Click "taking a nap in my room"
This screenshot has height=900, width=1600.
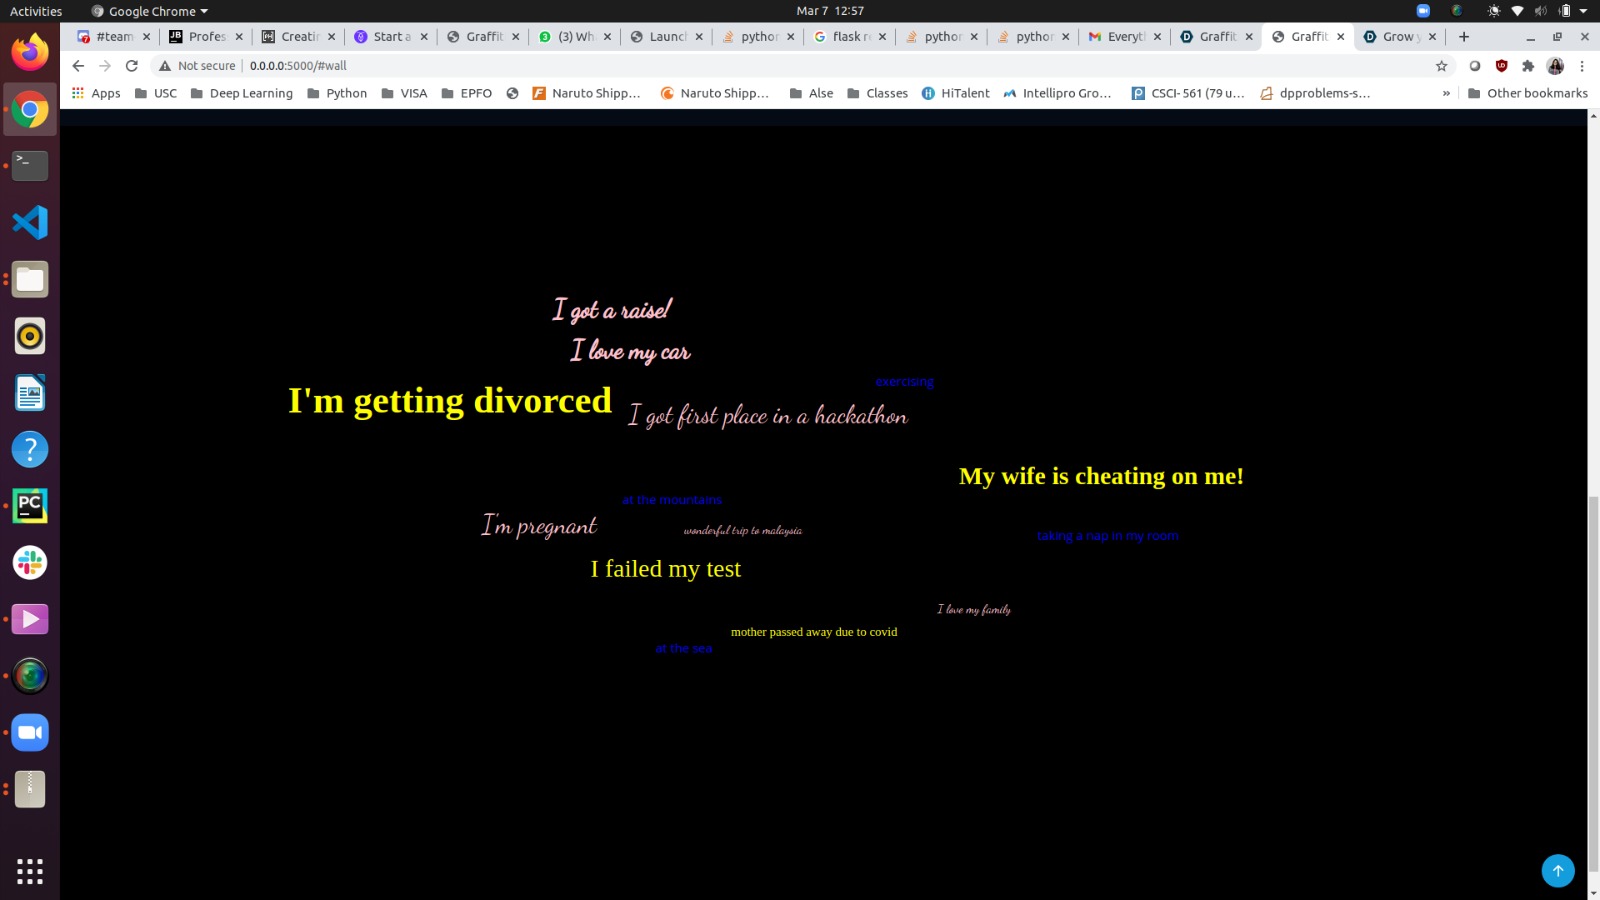[x=1107, y=536]
